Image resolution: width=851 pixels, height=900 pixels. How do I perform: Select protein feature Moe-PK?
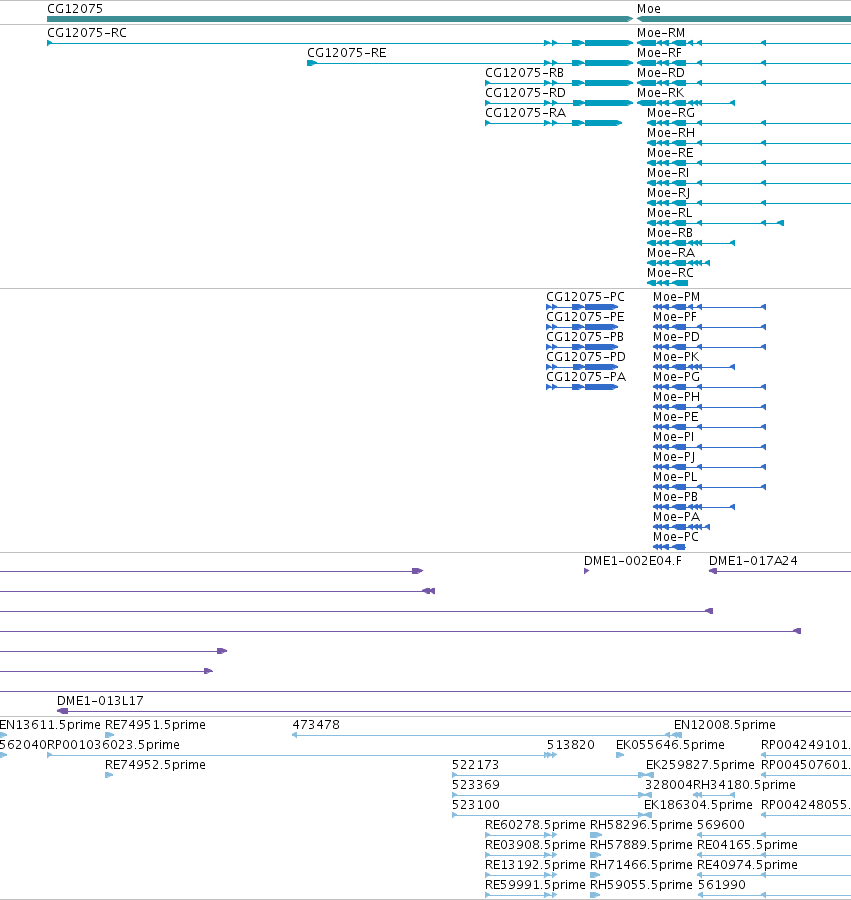click(x=675, y=358)
